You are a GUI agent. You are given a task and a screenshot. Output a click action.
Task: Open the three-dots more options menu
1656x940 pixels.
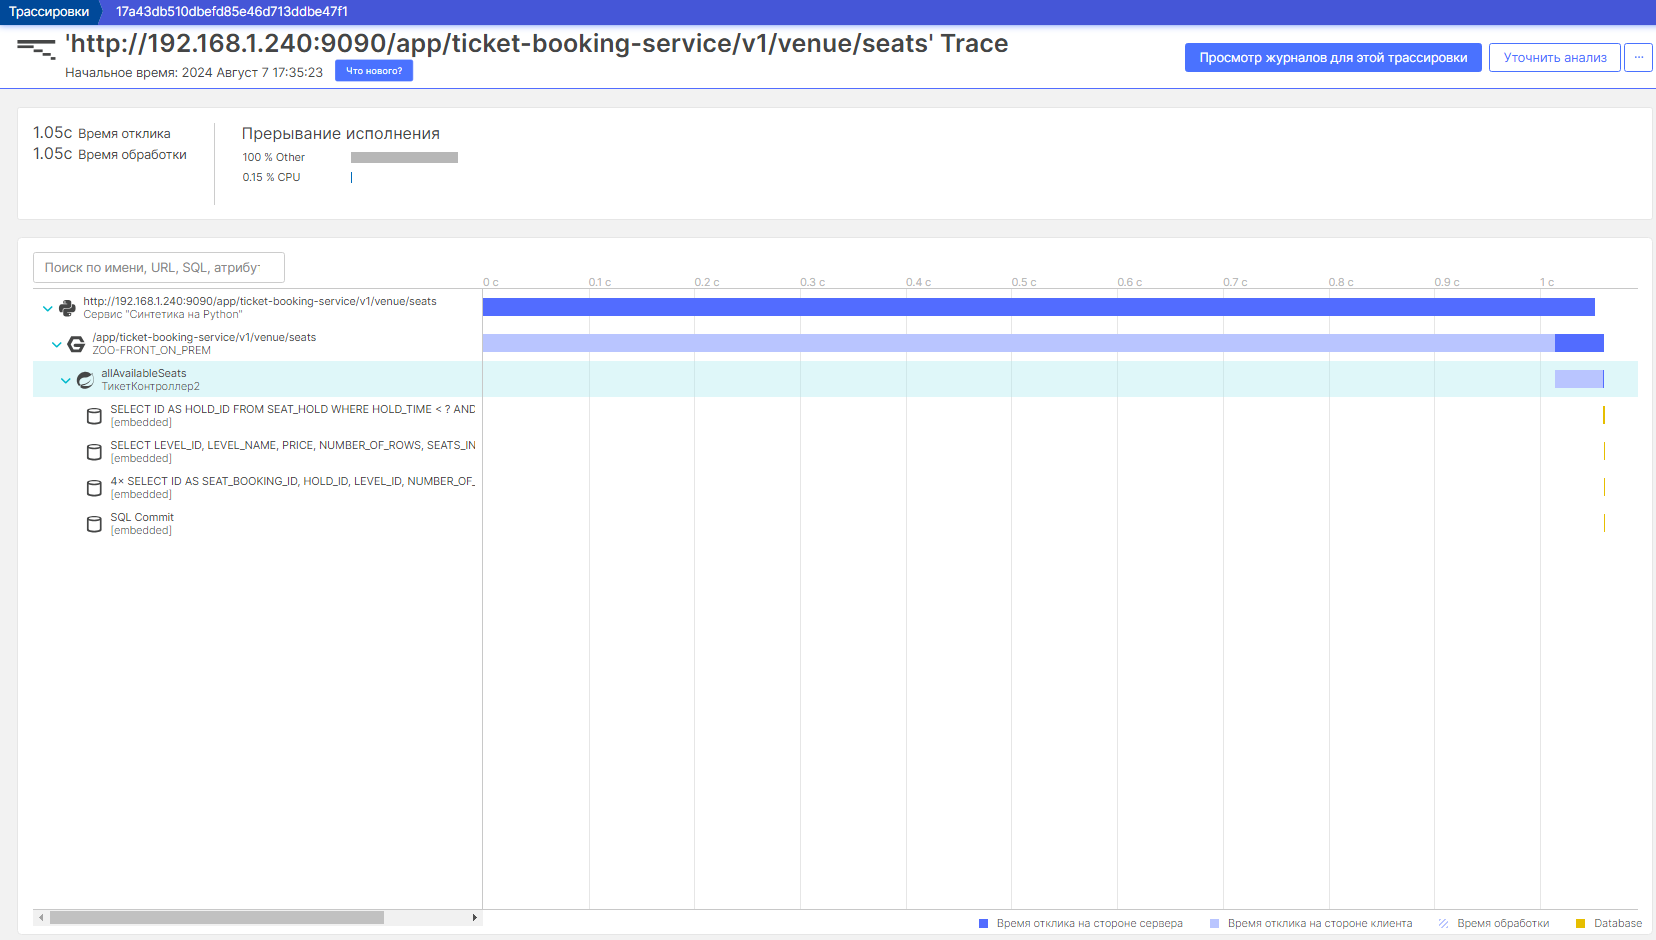pos(1638,58)
